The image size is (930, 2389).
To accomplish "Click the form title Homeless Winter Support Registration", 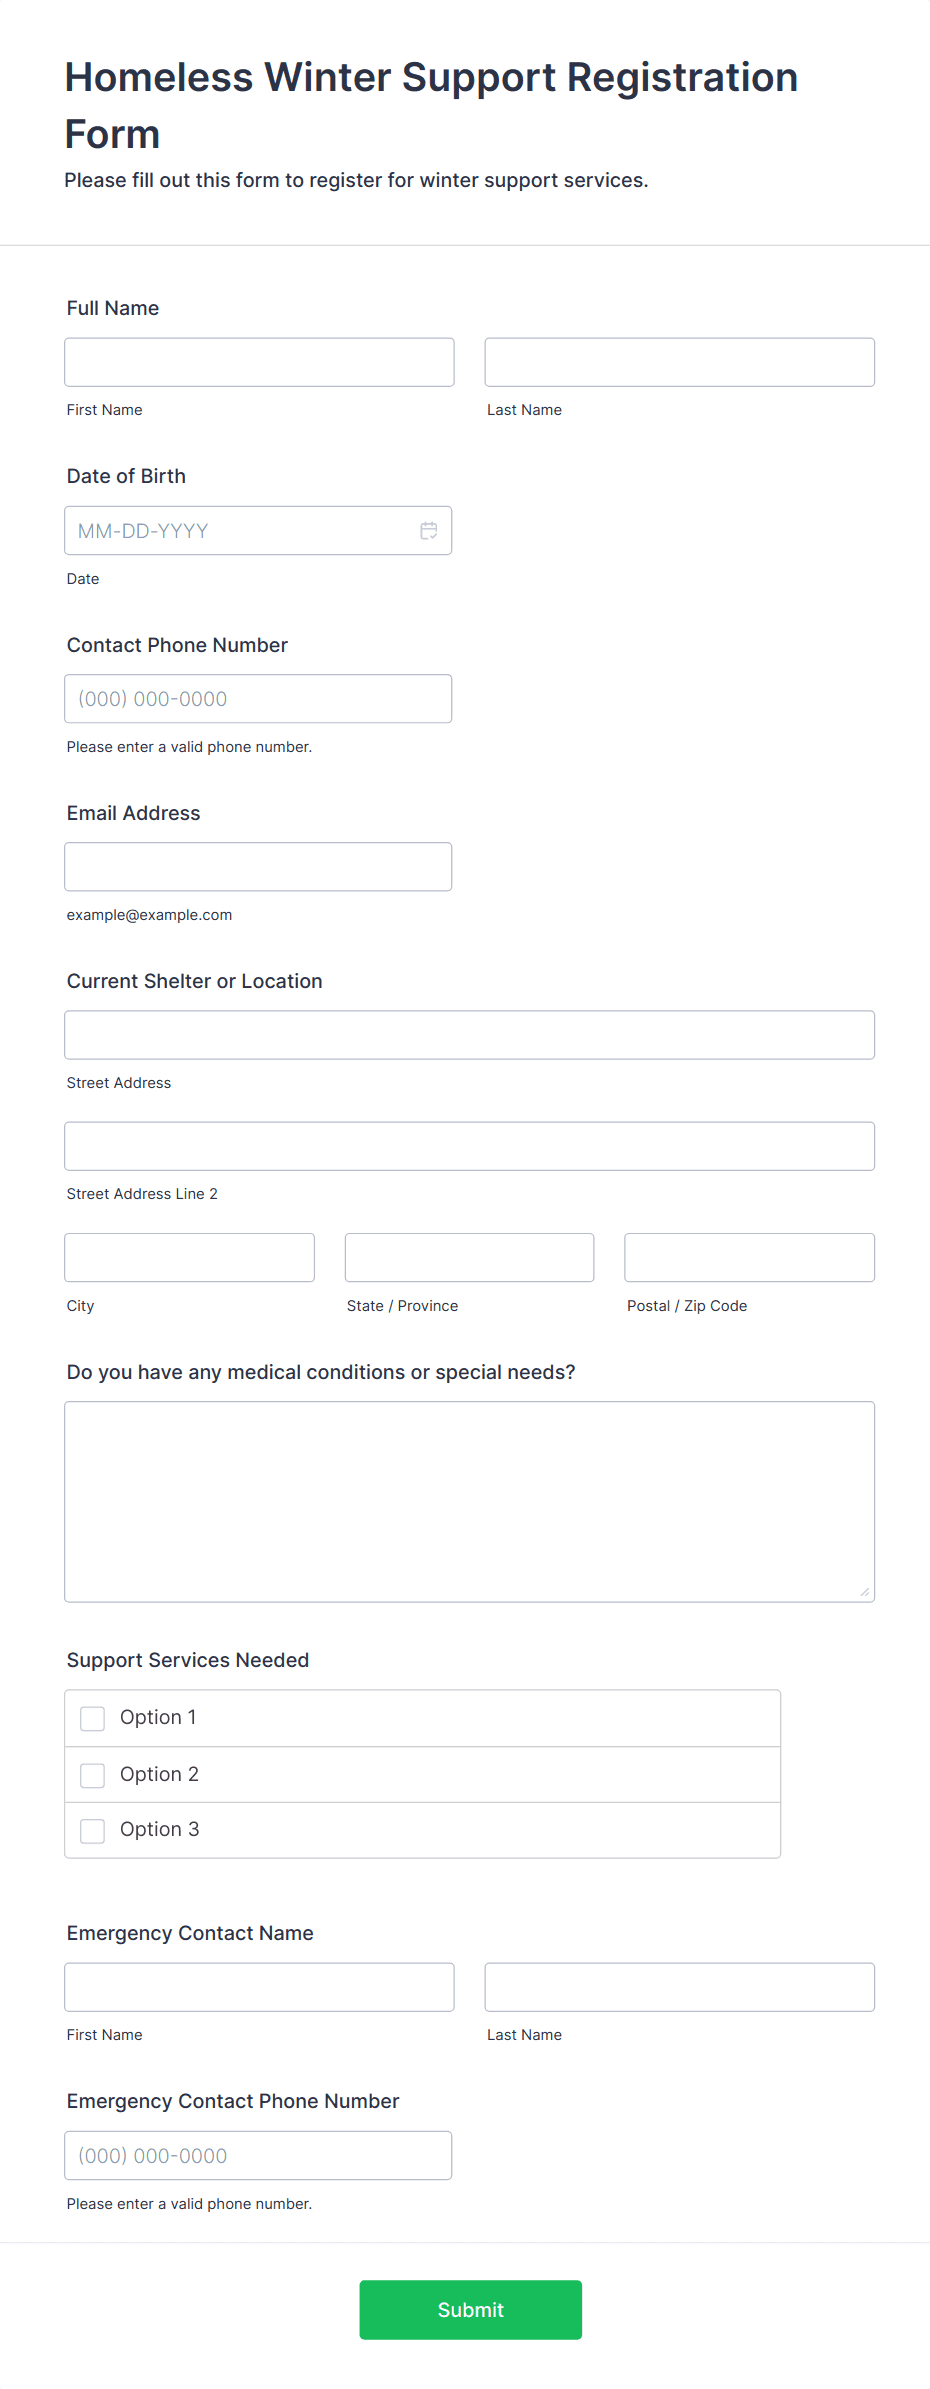I will coord(430,77).
